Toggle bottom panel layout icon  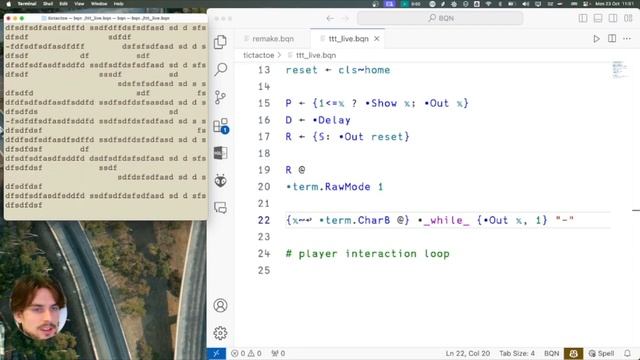pyautogui.click(x=598, y=18)
